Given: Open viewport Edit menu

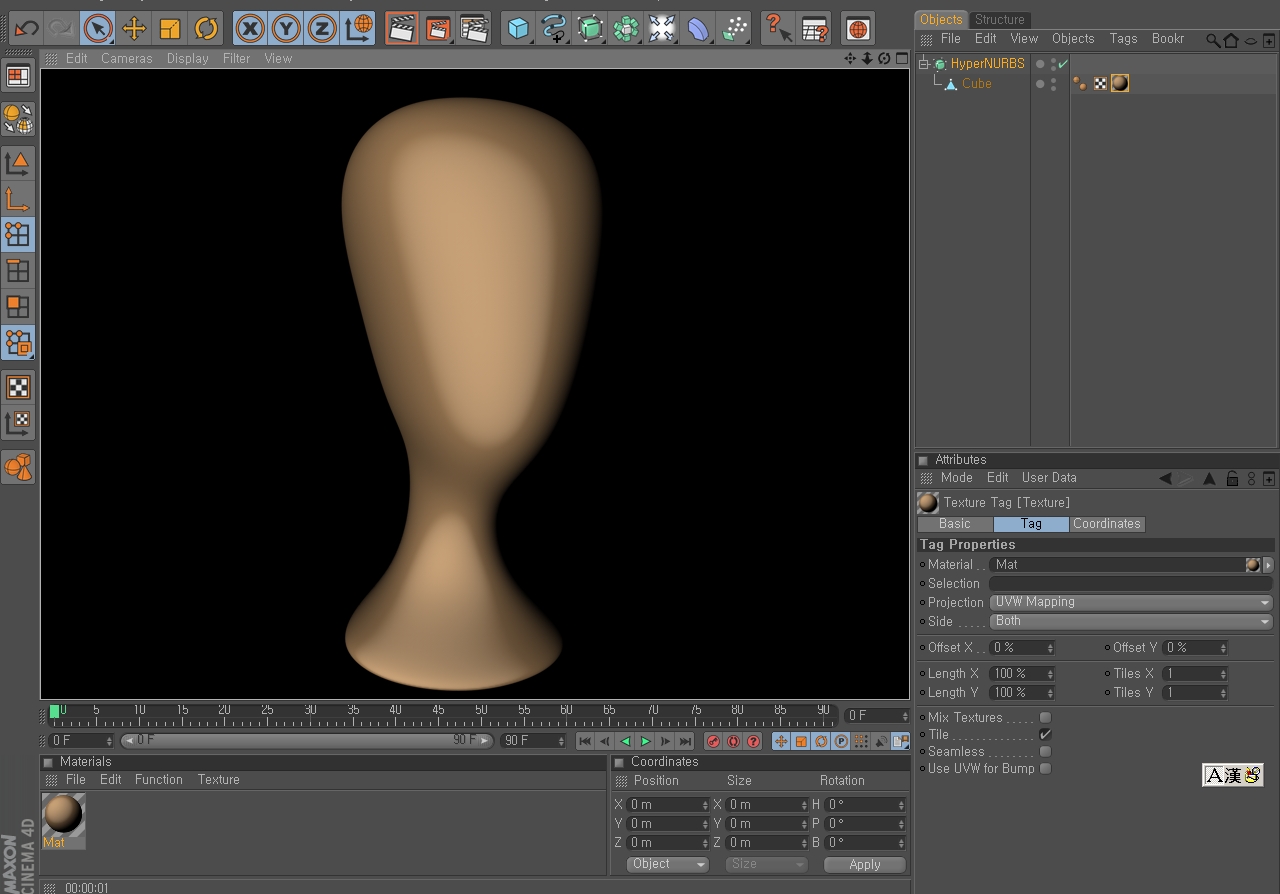Looking at the screenshot, I should 77,59.
